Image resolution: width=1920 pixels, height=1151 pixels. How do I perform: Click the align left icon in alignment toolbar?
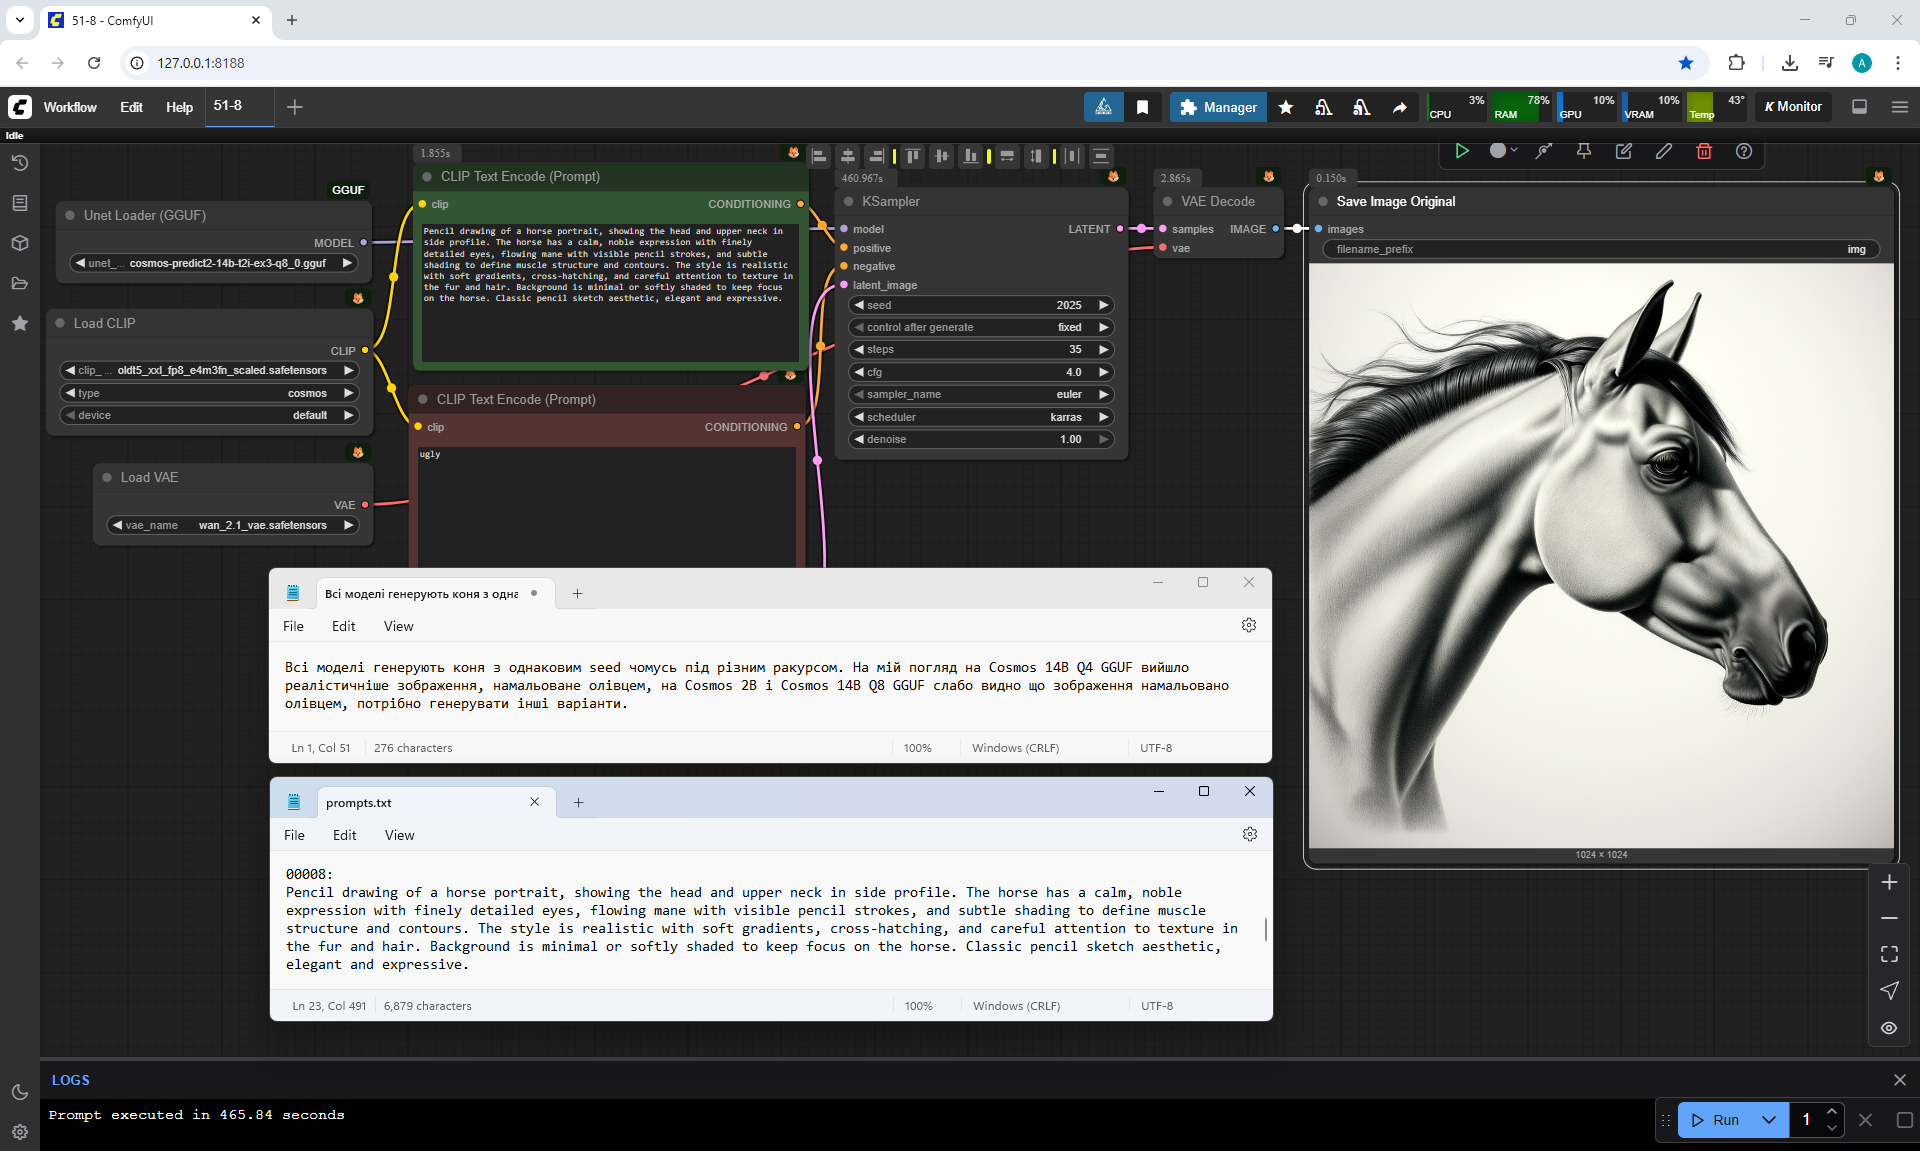click(x=819, y=156)
